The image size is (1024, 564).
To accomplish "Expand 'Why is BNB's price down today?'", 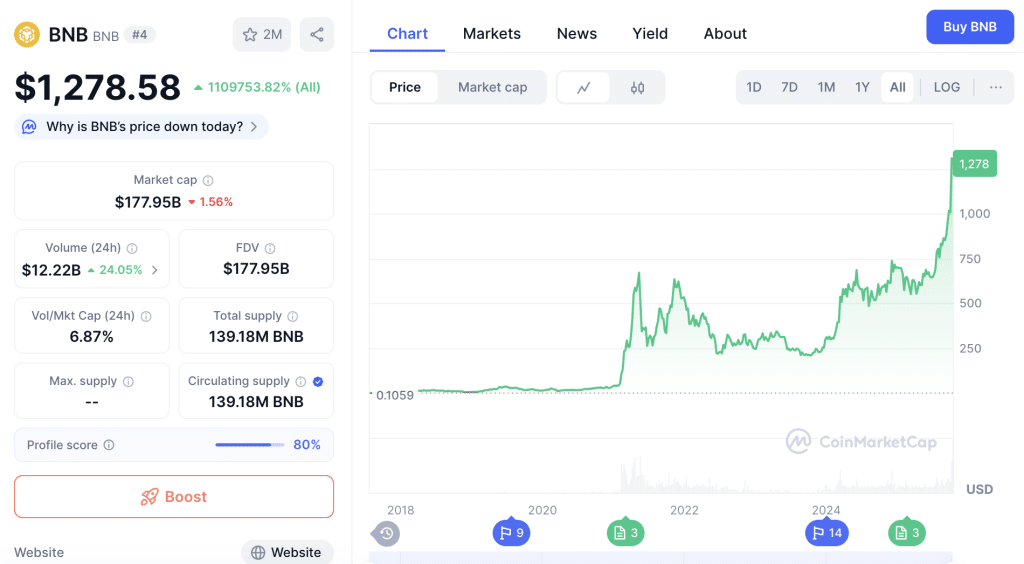I will [142, 127].
